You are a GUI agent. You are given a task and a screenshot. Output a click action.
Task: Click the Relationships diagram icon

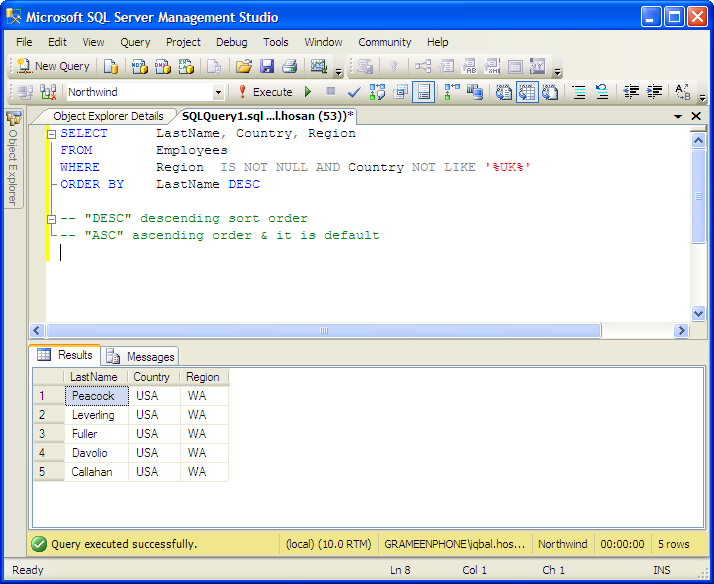(423, 66)
